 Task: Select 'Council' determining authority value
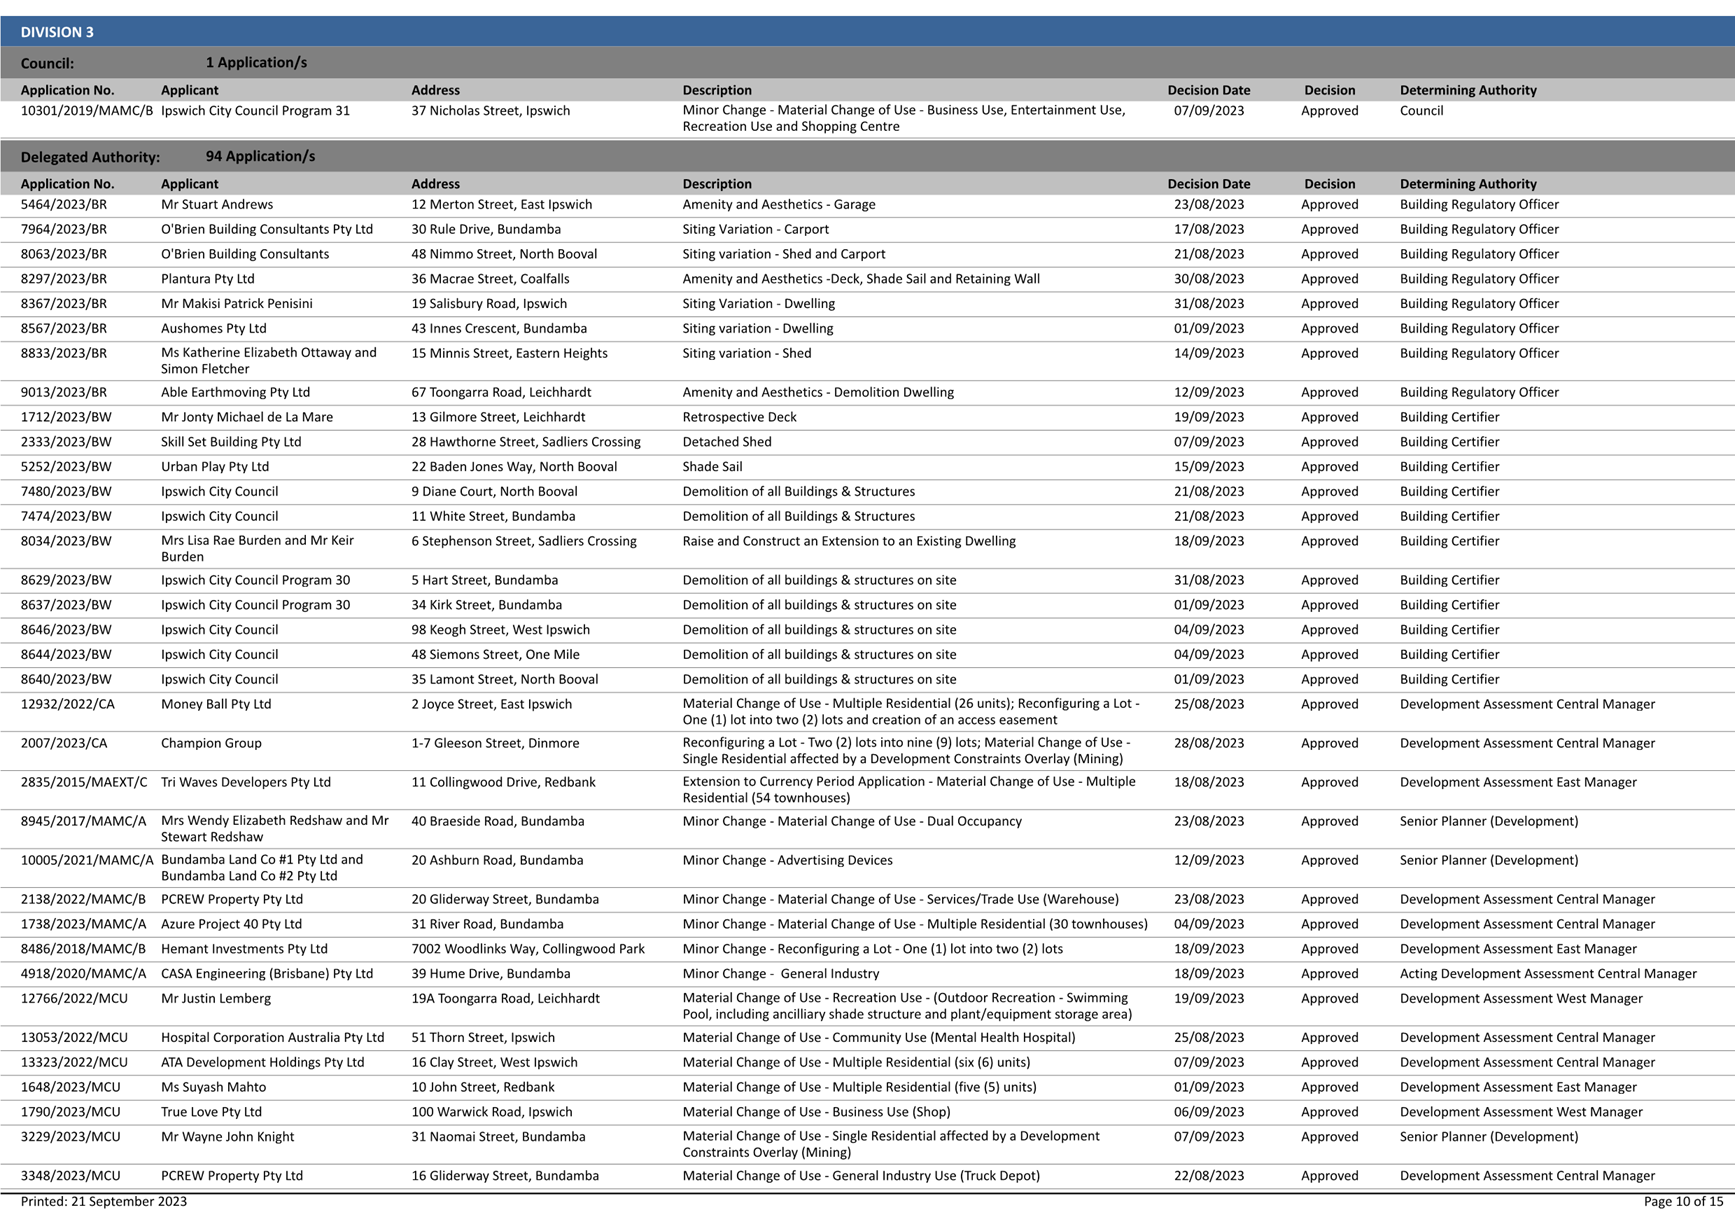click(x=1421, y=111)
